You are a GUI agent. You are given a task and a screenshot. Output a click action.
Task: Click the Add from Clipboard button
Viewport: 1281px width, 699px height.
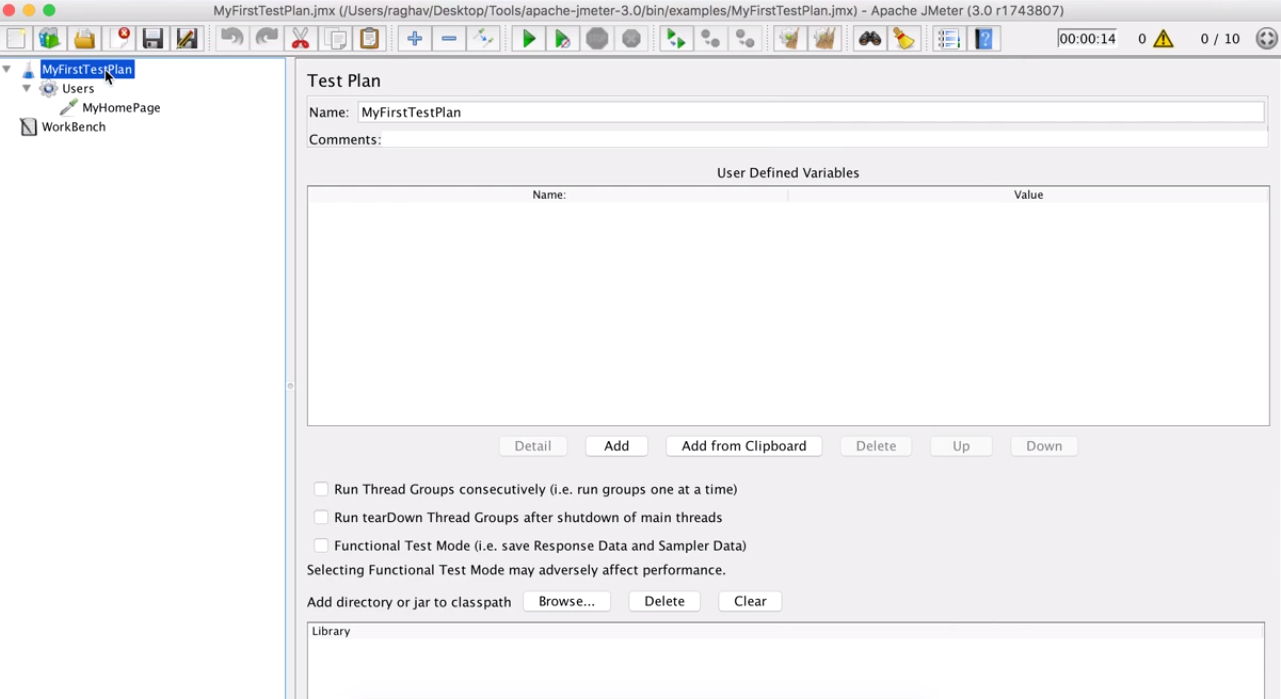point(744,446)
